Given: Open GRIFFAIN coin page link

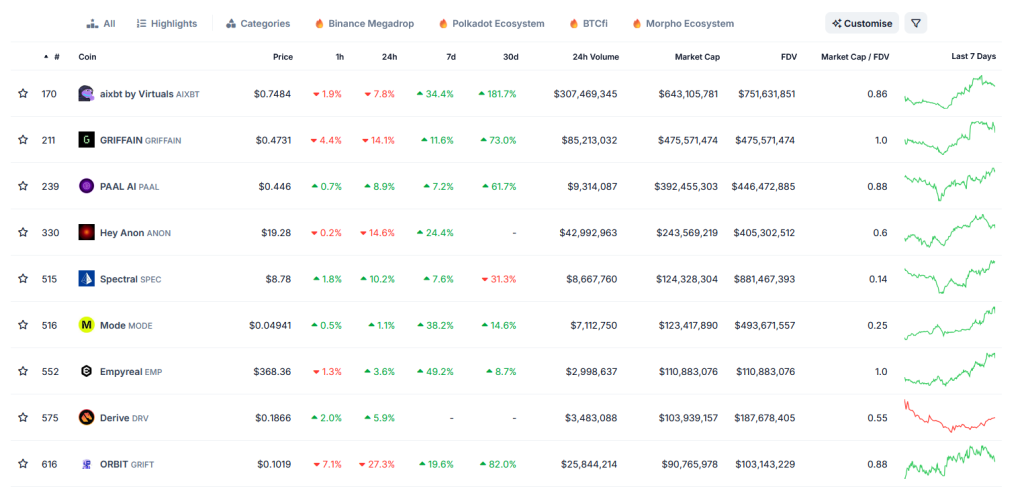Looking at the screenshot, I should coord(140,140).
